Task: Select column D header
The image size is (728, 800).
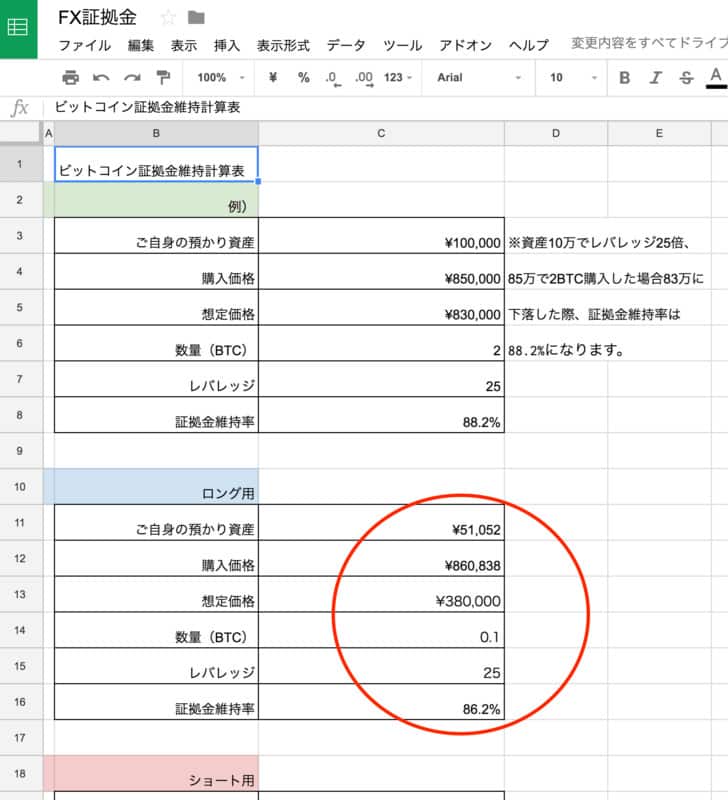Action: [x=556, y=133]
